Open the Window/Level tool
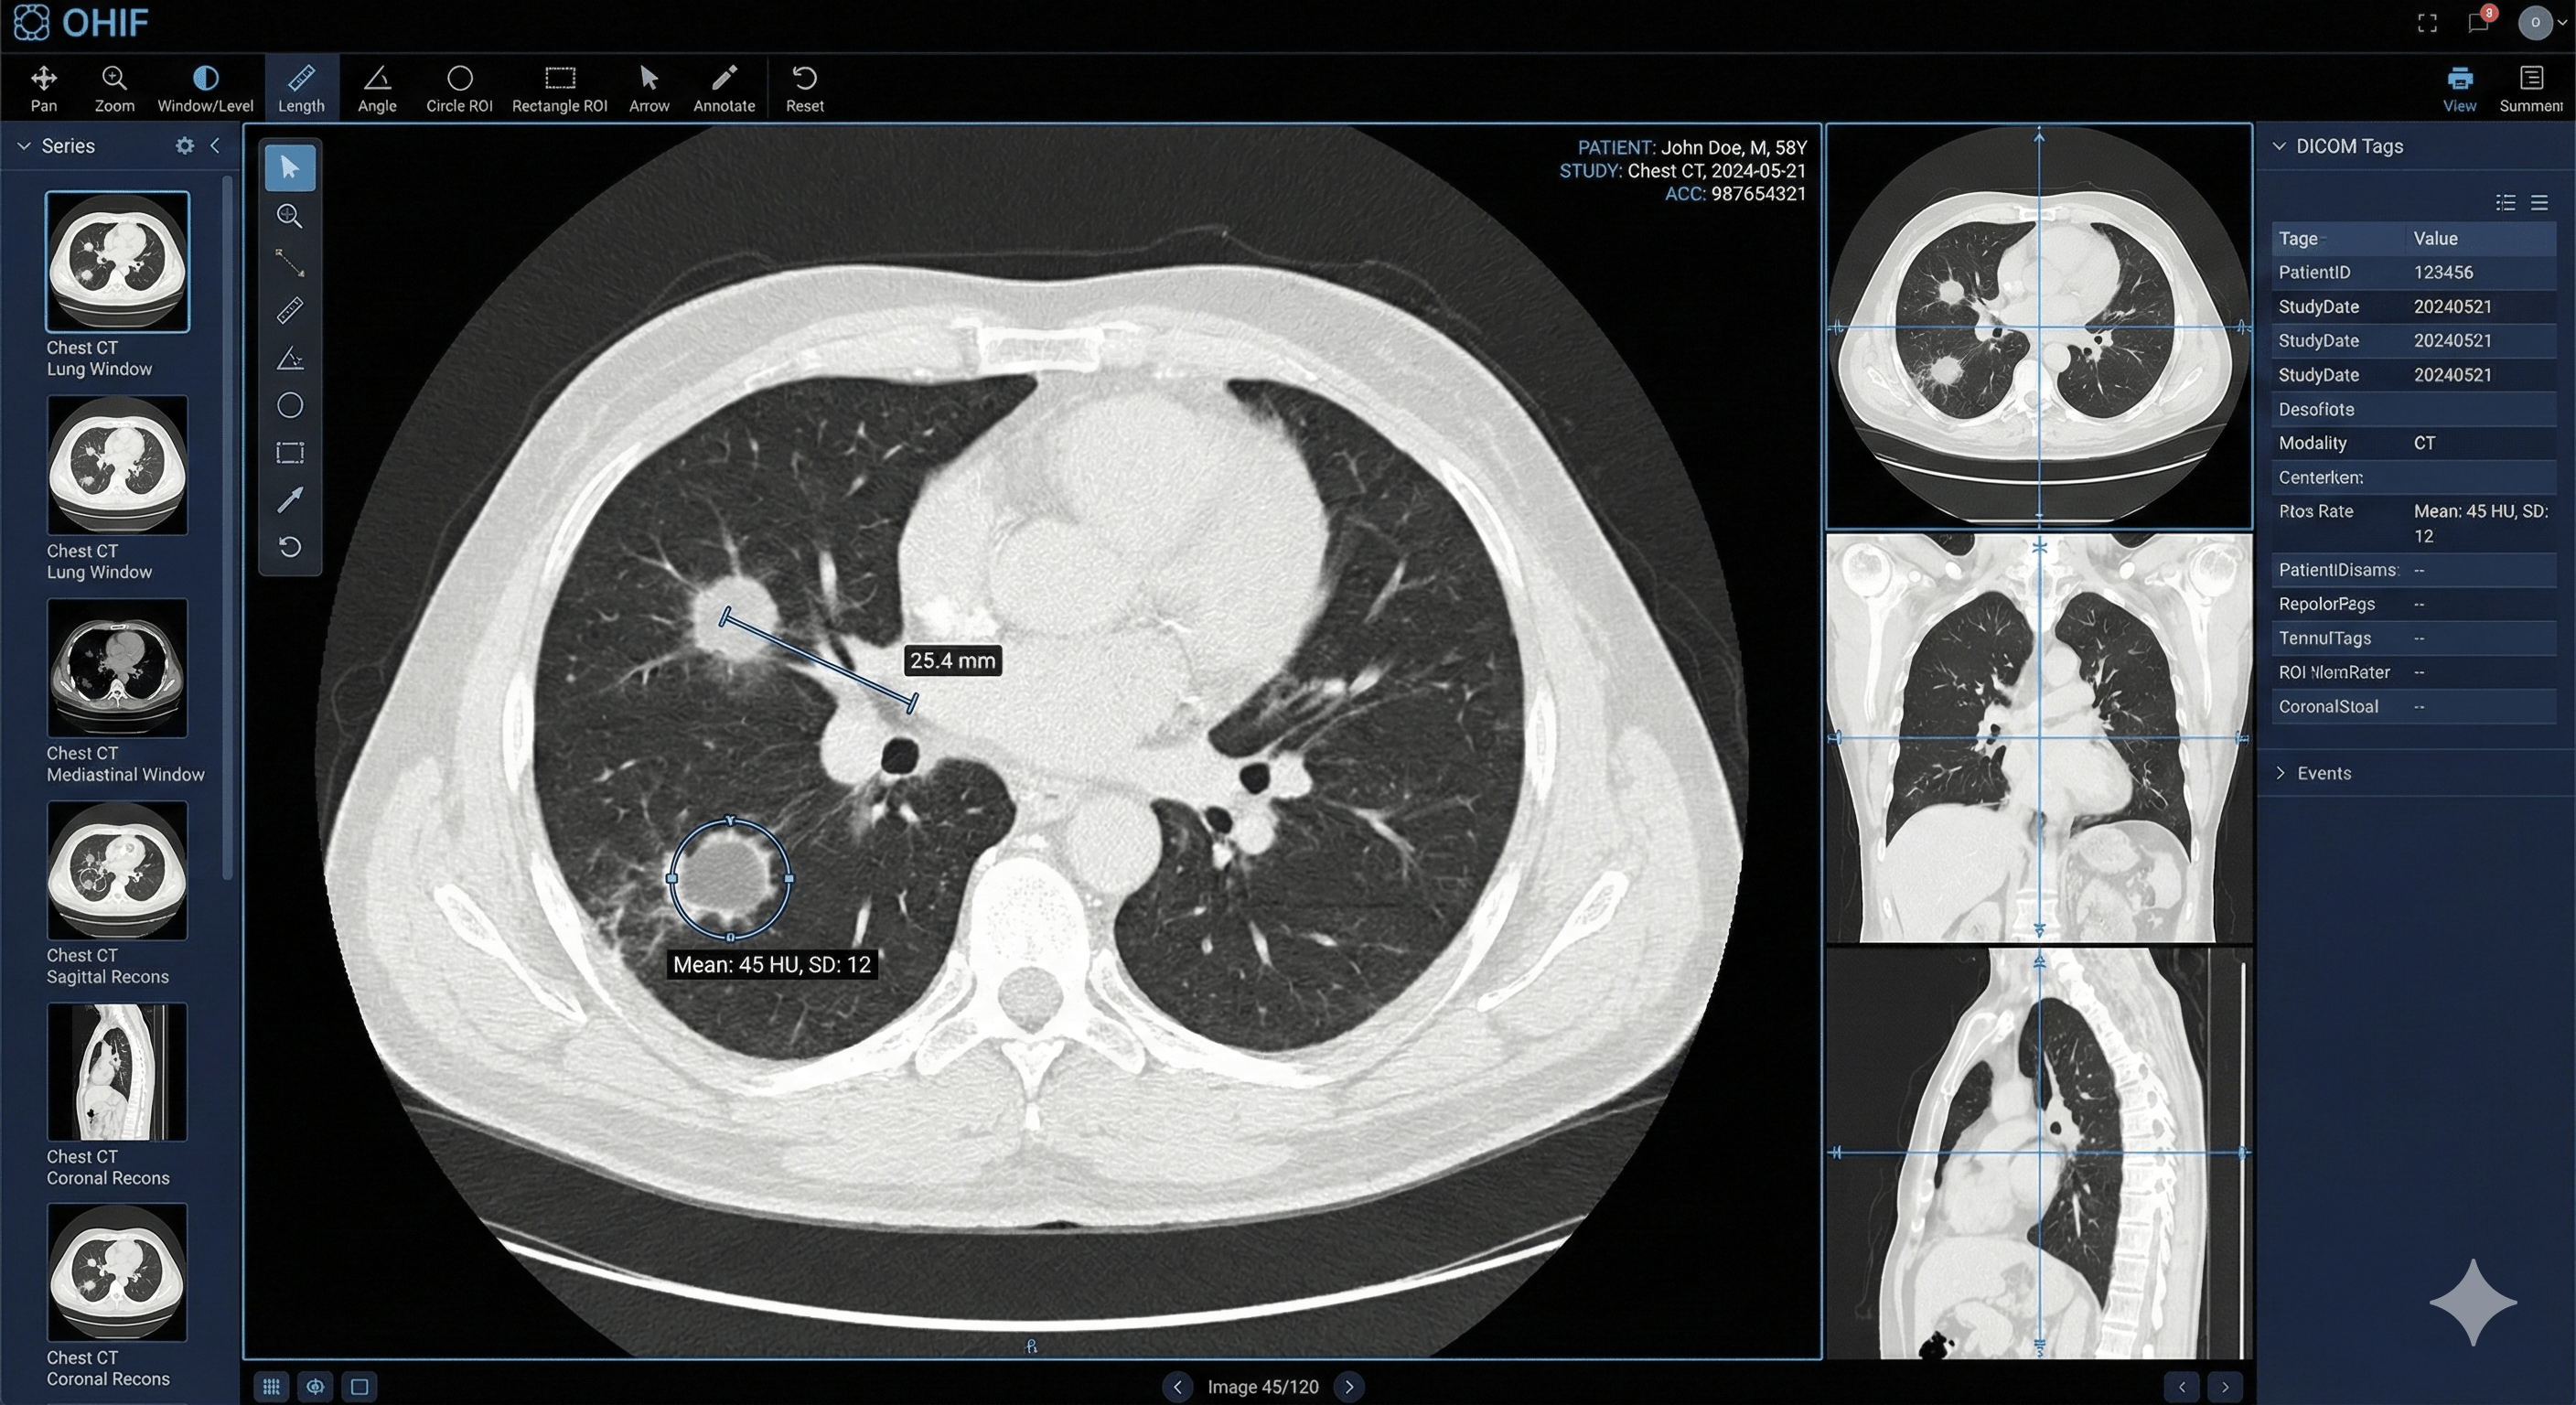Screen dimensions: 2576x1405 [205, 87]
